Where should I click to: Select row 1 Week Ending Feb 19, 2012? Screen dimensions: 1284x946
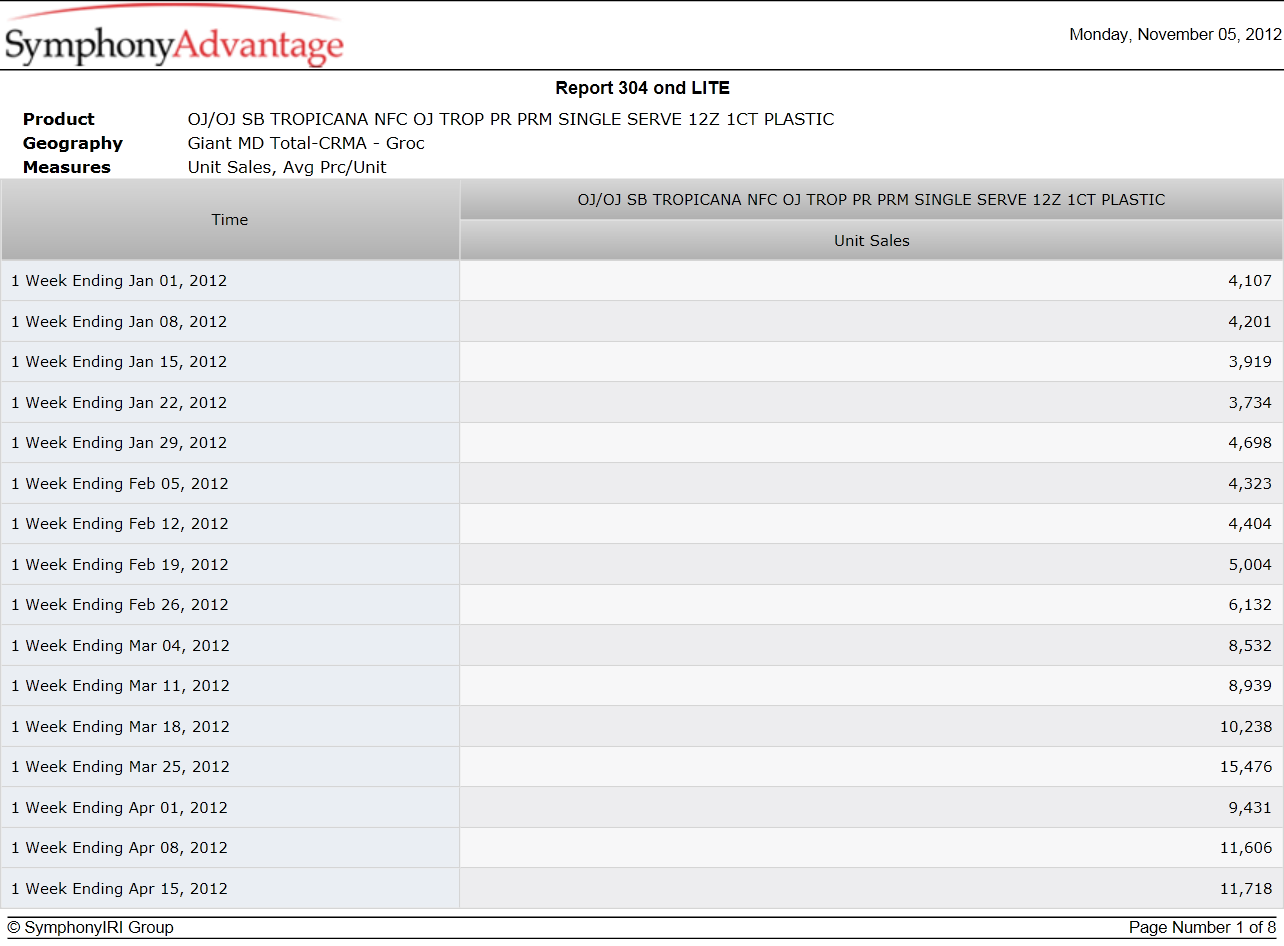click(x=642, y=564)
